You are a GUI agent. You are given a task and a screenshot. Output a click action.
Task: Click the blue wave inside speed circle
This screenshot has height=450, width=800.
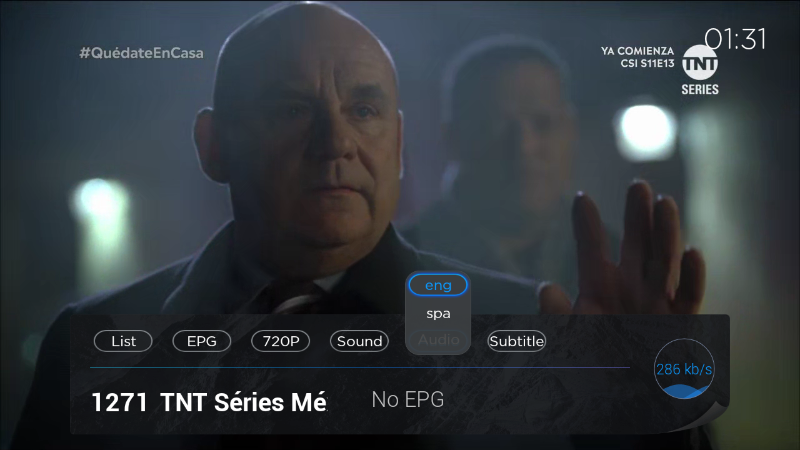[684, 392]
